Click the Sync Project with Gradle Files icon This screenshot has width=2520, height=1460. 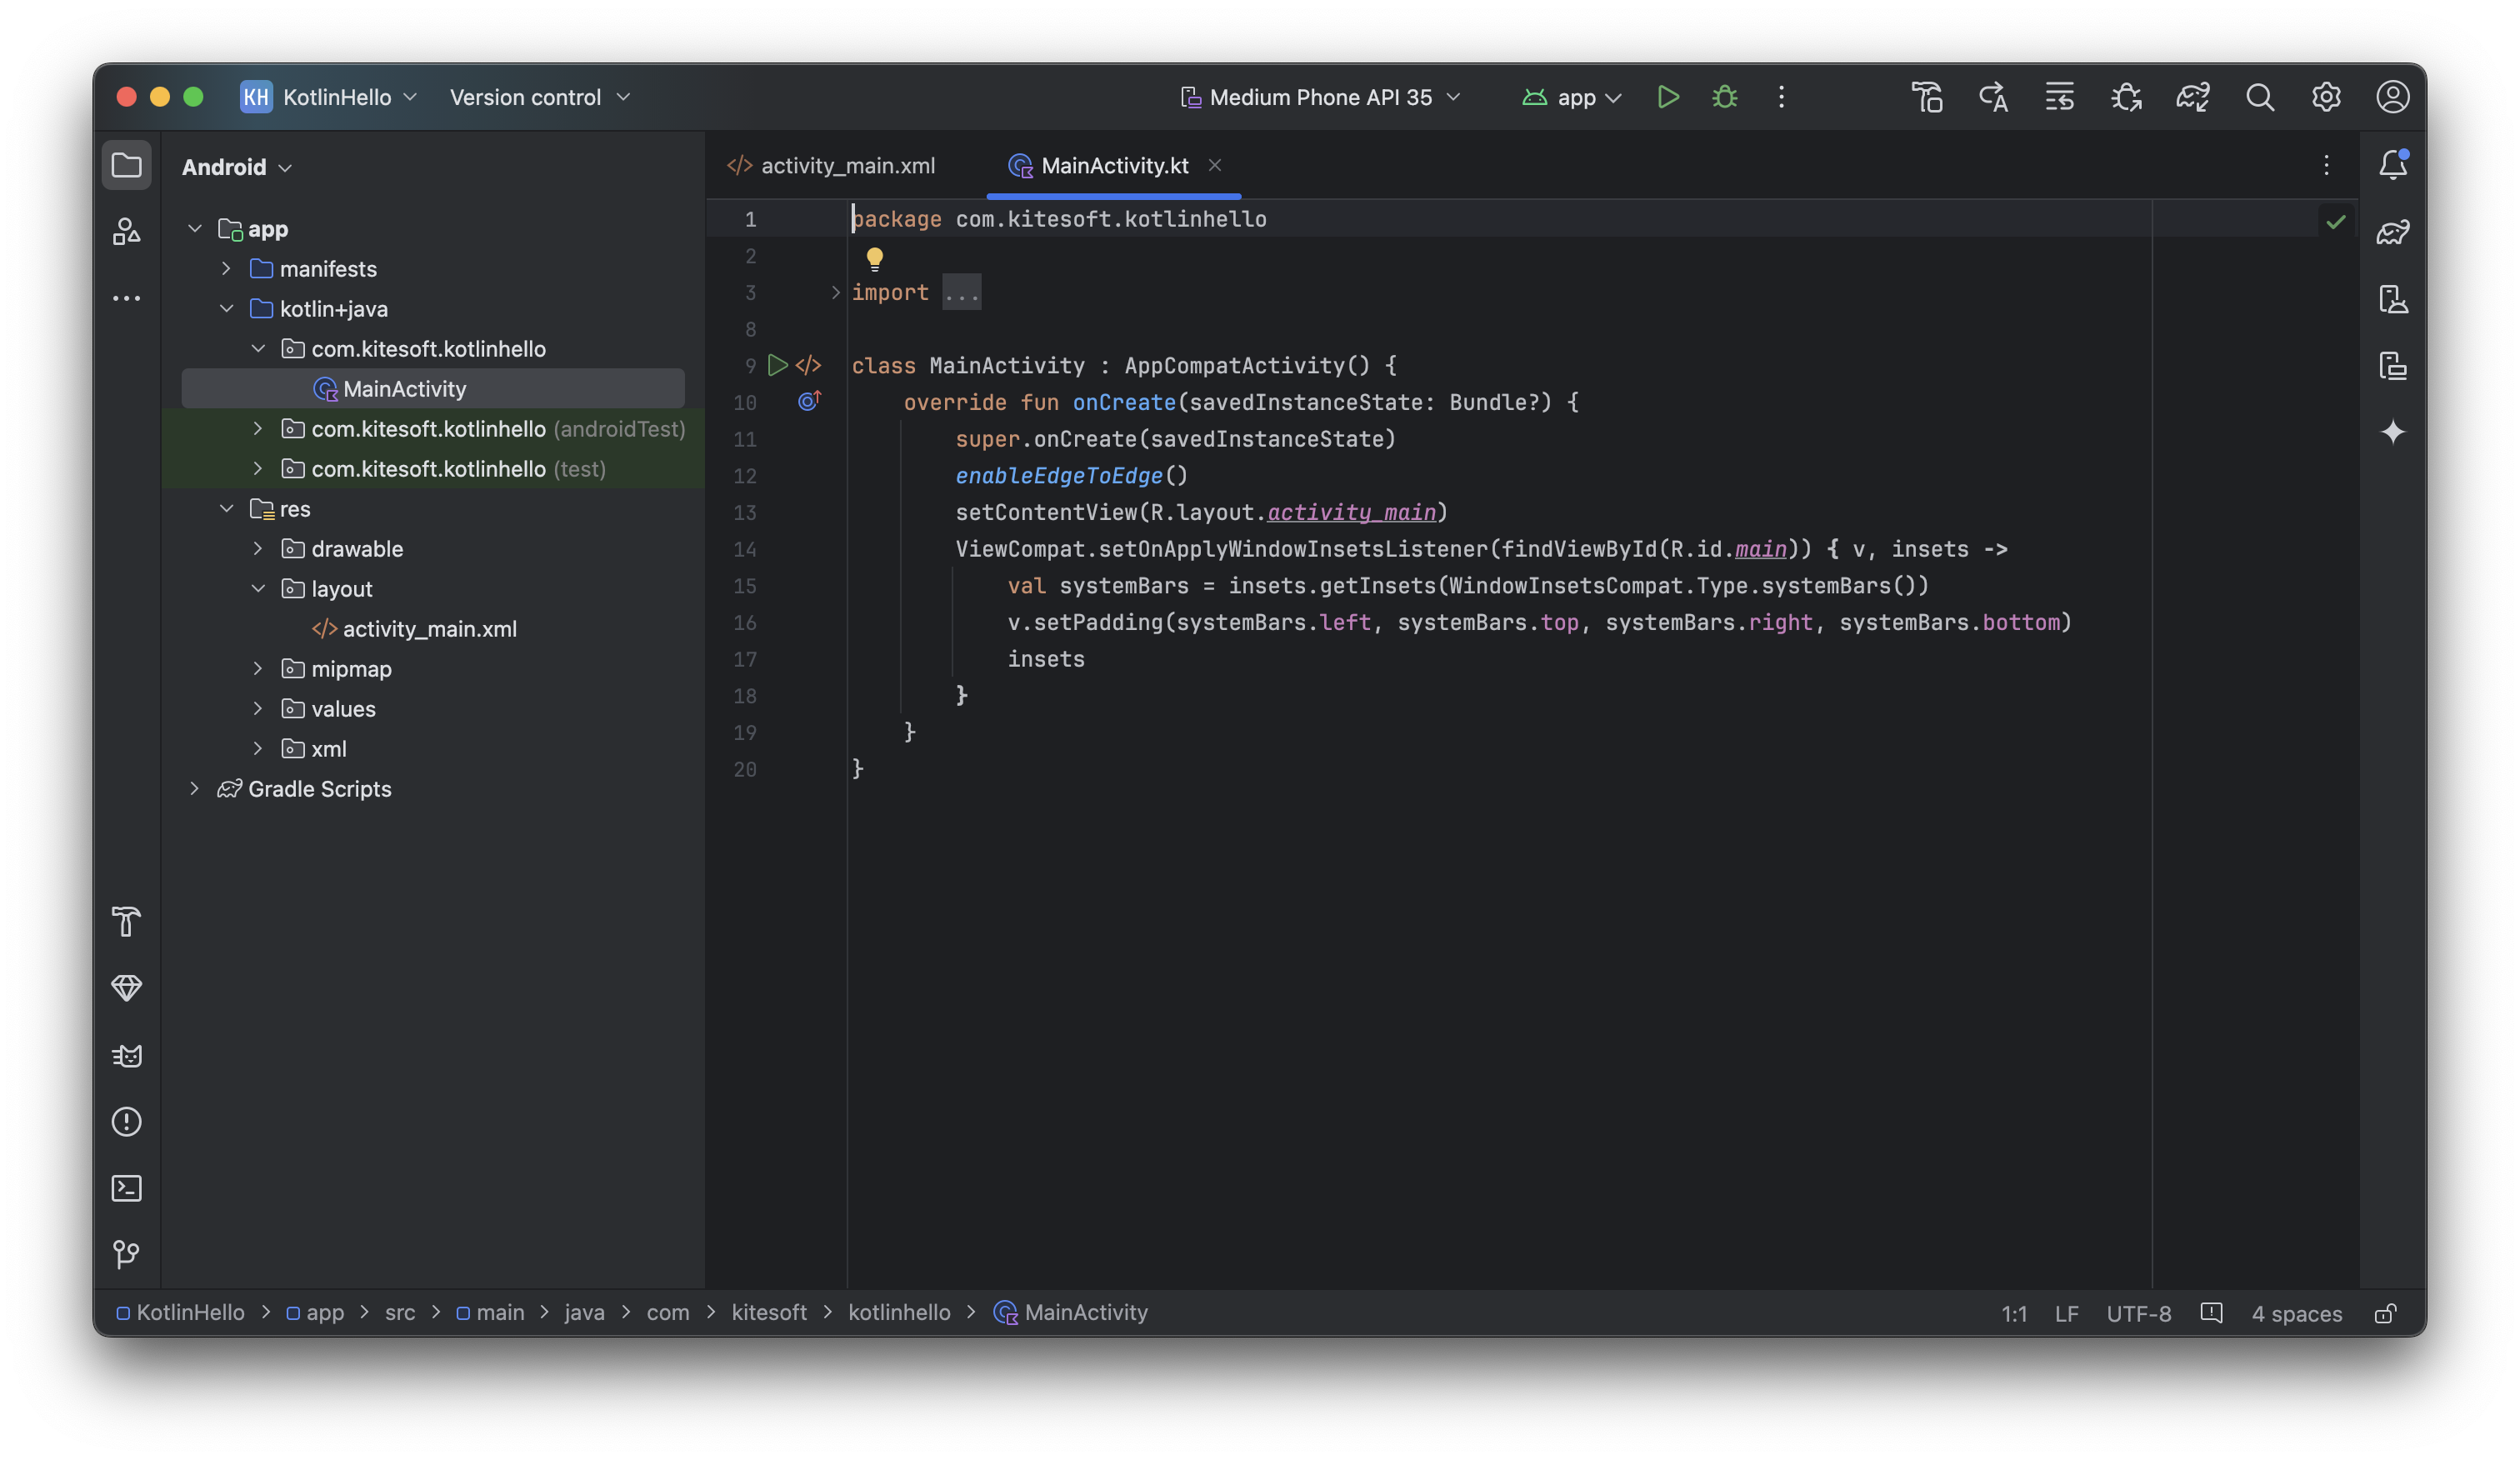point(2192,97)
